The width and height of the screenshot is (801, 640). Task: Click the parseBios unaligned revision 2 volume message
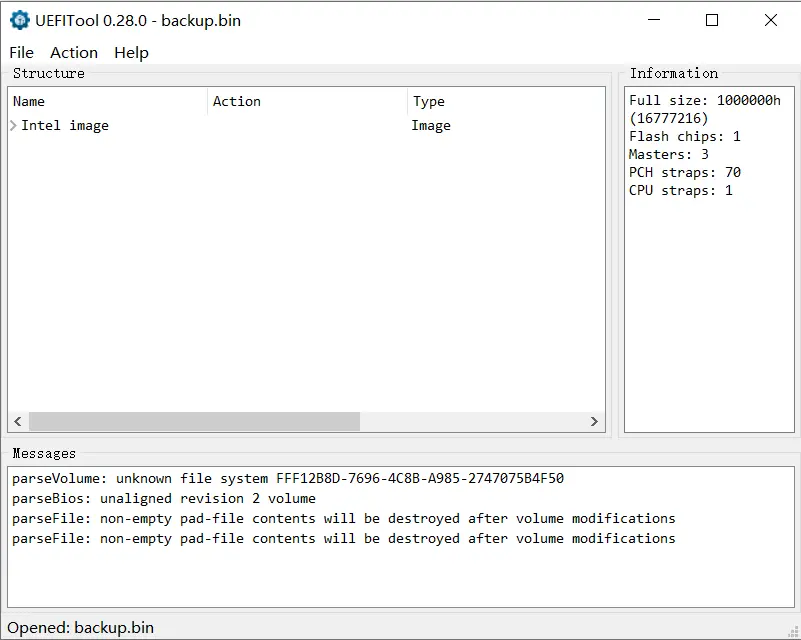pyautogui.click(x=164, y=499)
